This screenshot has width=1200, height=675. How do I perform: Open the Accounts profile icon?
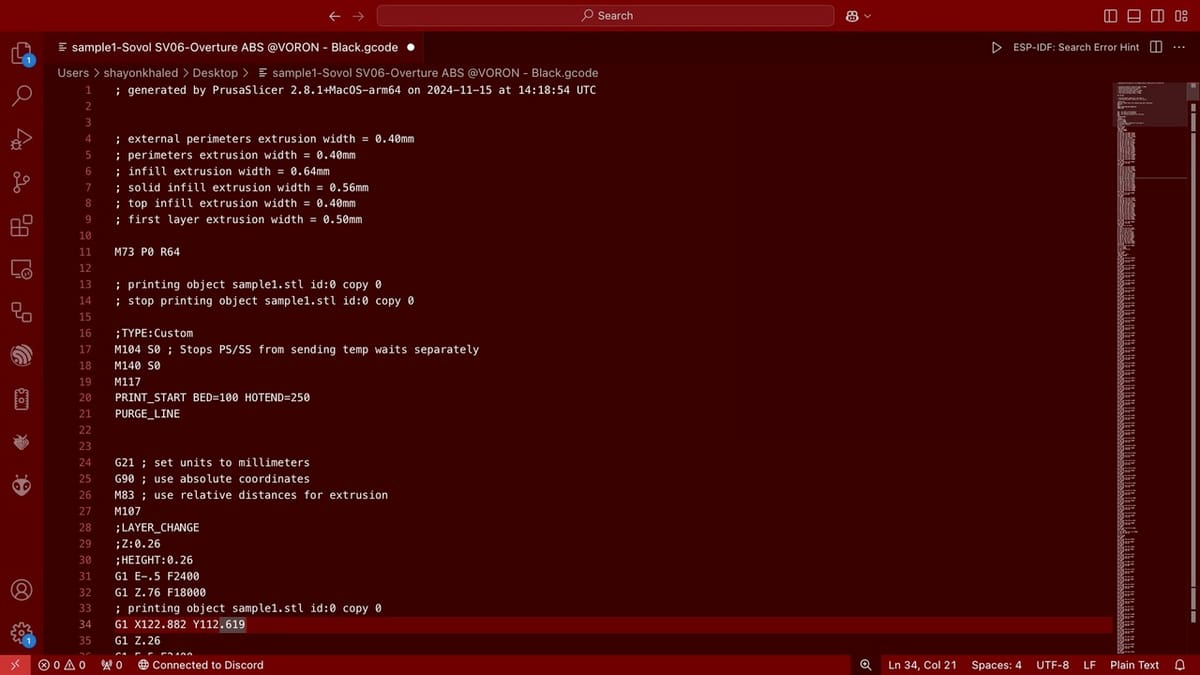[21, 590]
